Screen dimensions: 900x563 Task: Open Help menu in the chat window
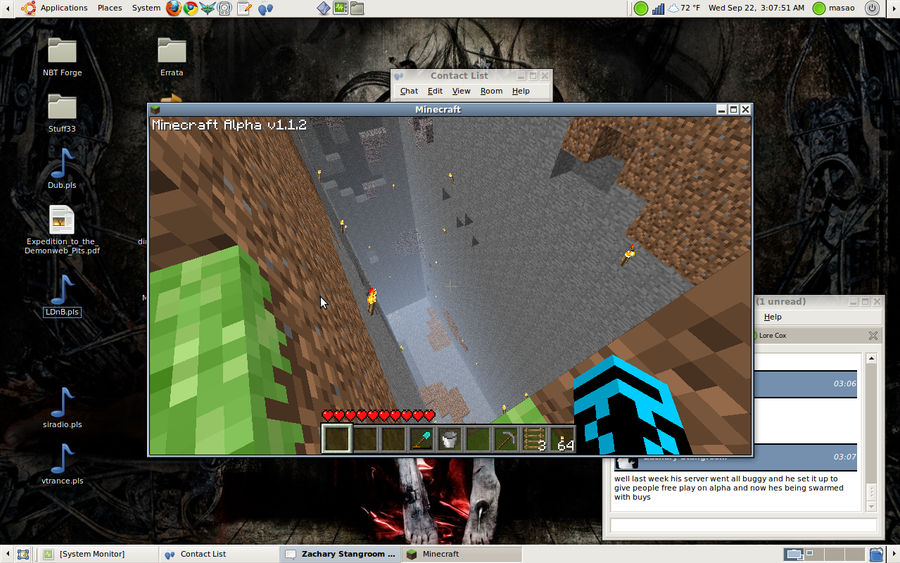[x=773, y=317]
